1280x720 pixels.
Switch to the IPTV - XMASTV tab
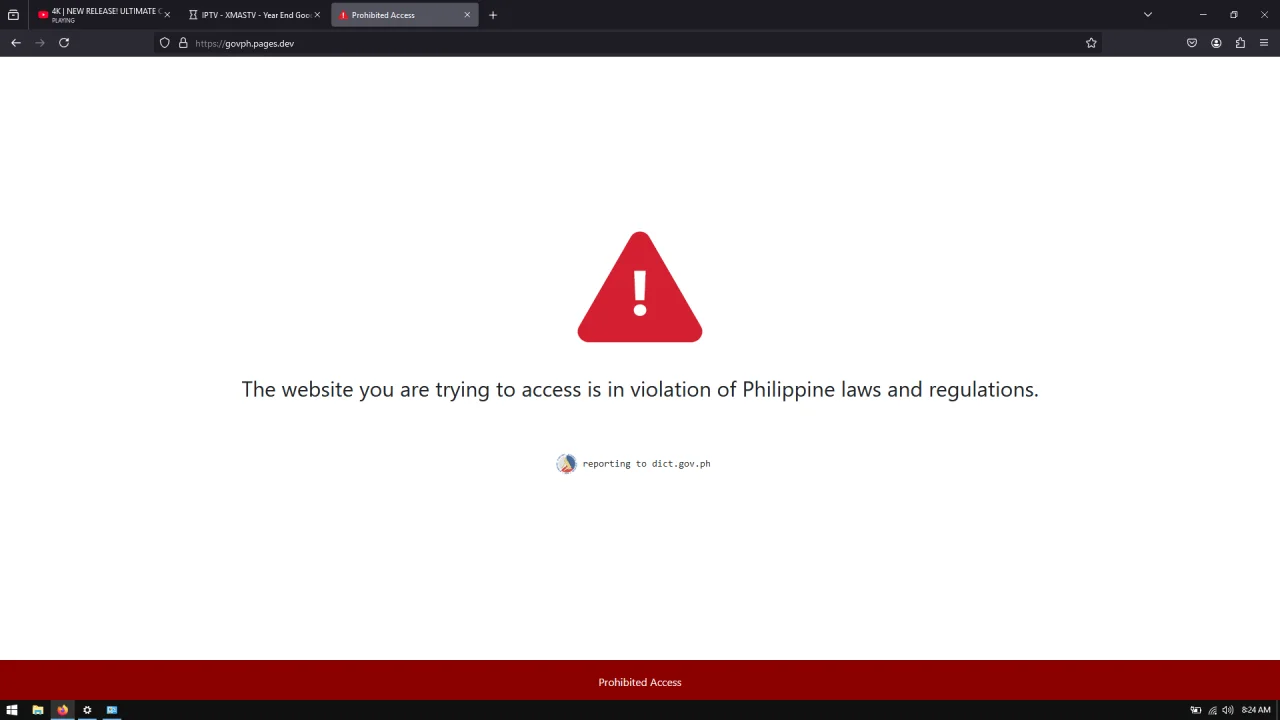(255, 15)
